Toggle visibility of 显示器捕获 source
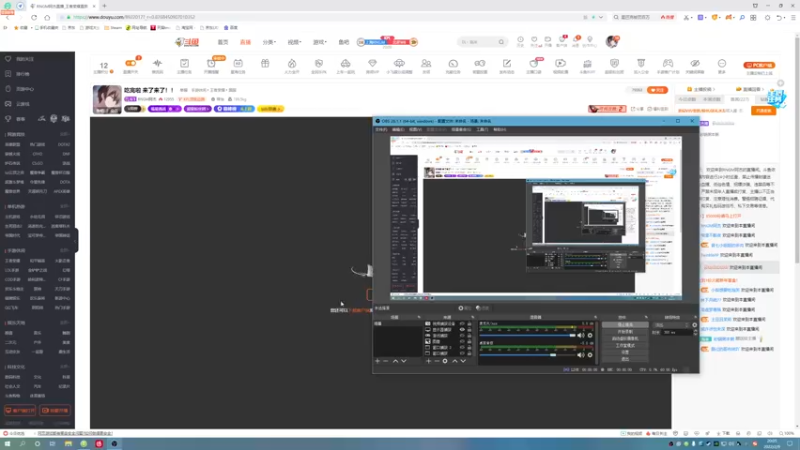This screenshot has height=450, width=800. pos(462,330)
